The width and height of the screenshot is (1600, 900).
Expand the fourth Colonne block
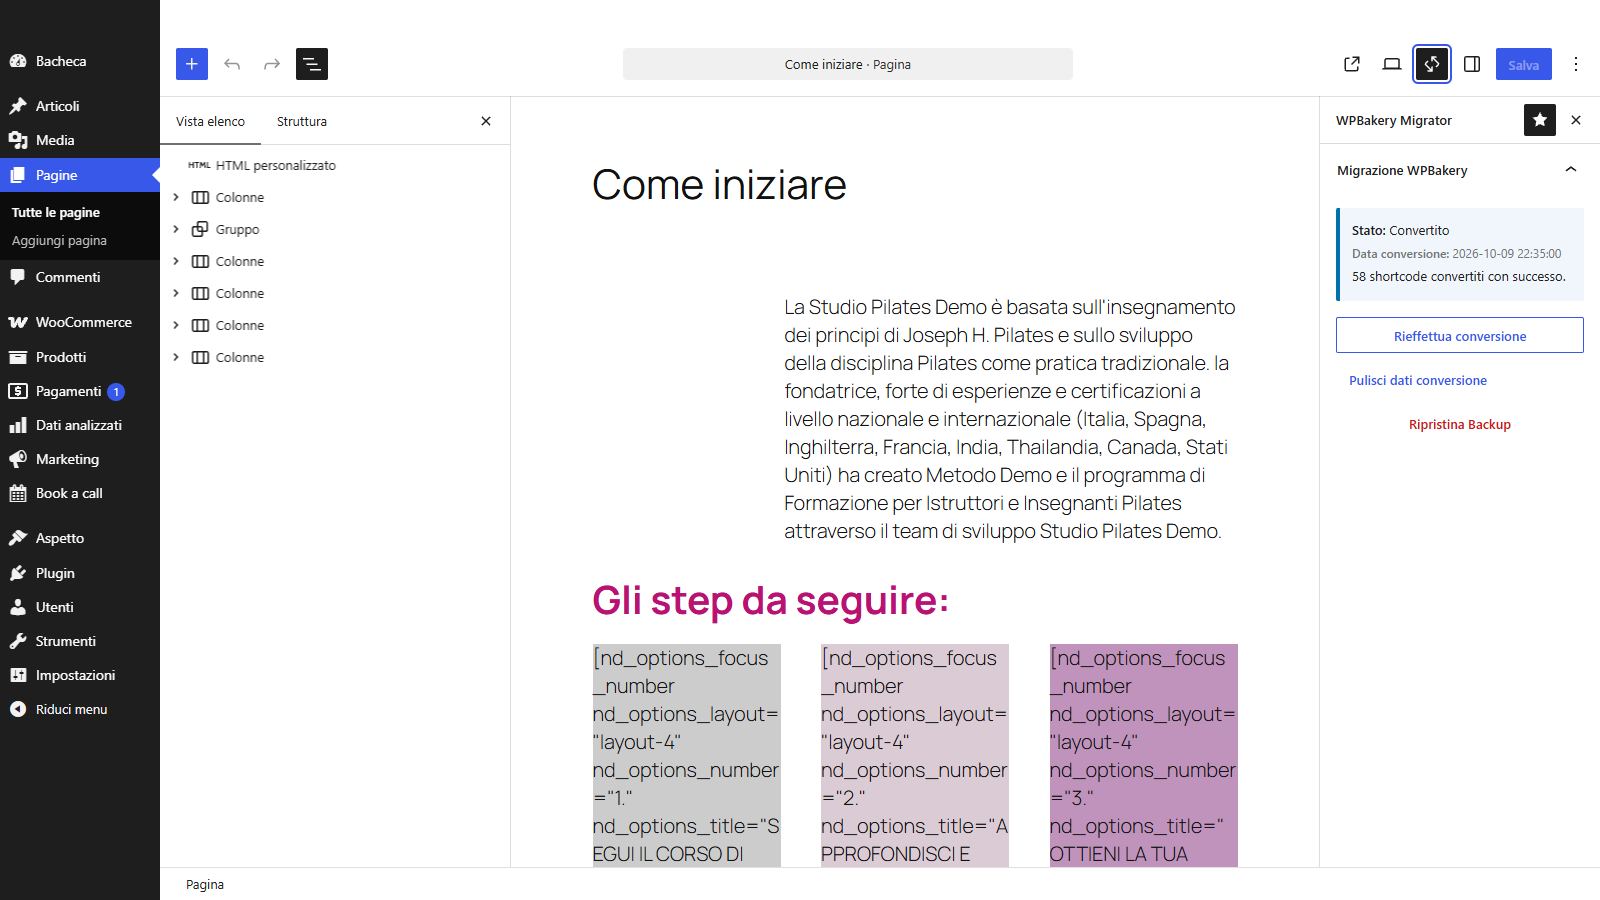(176, 325)
